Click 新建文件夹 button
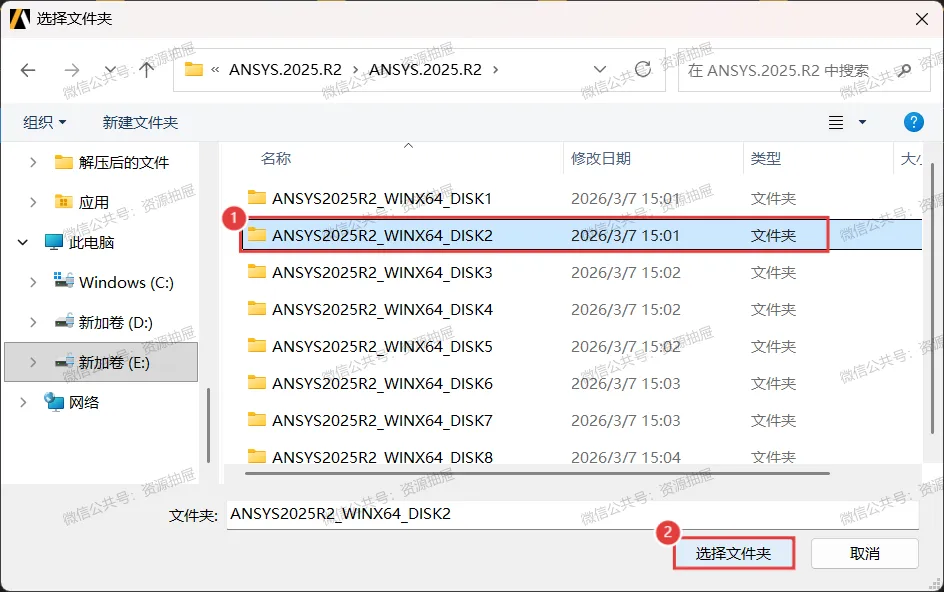Image resolution: width=944 pixels, height=592 pixels. [x=140, y=122]
